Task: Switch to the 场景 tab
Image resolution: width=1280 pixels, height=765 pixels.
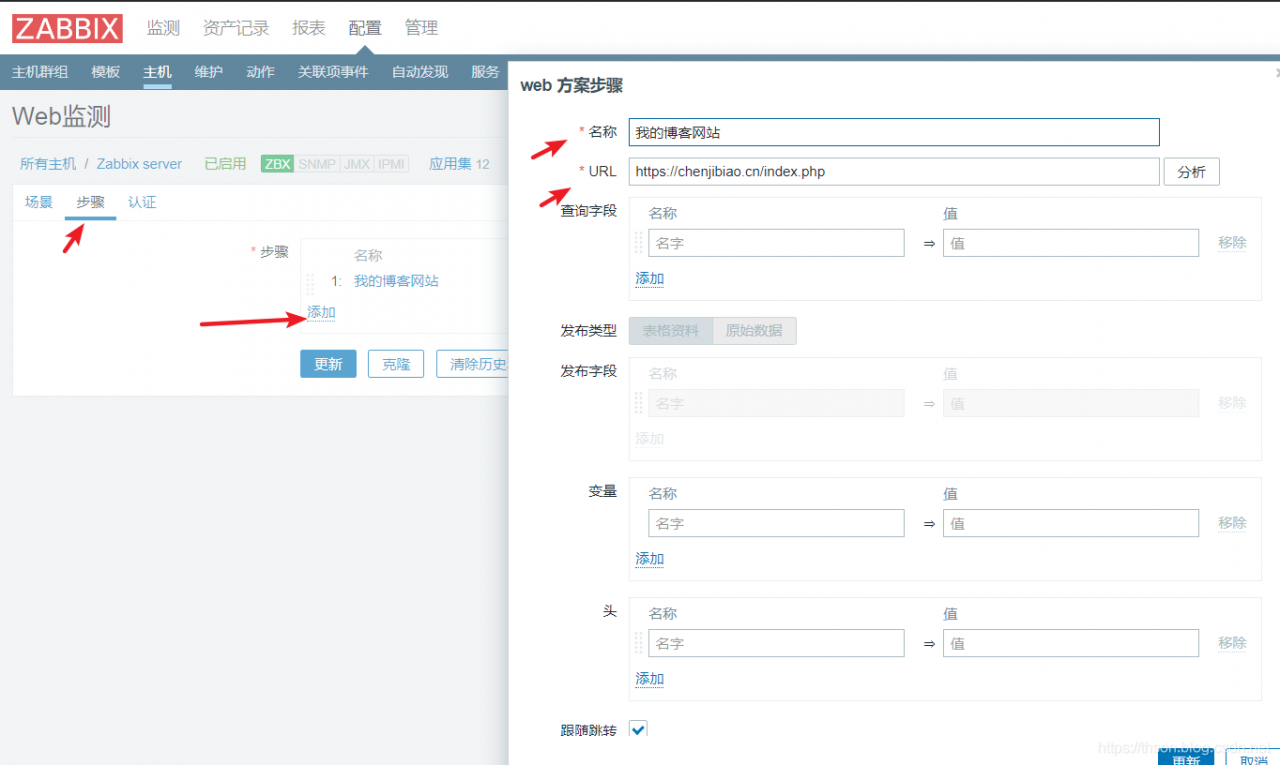Action: pos(39,202)
